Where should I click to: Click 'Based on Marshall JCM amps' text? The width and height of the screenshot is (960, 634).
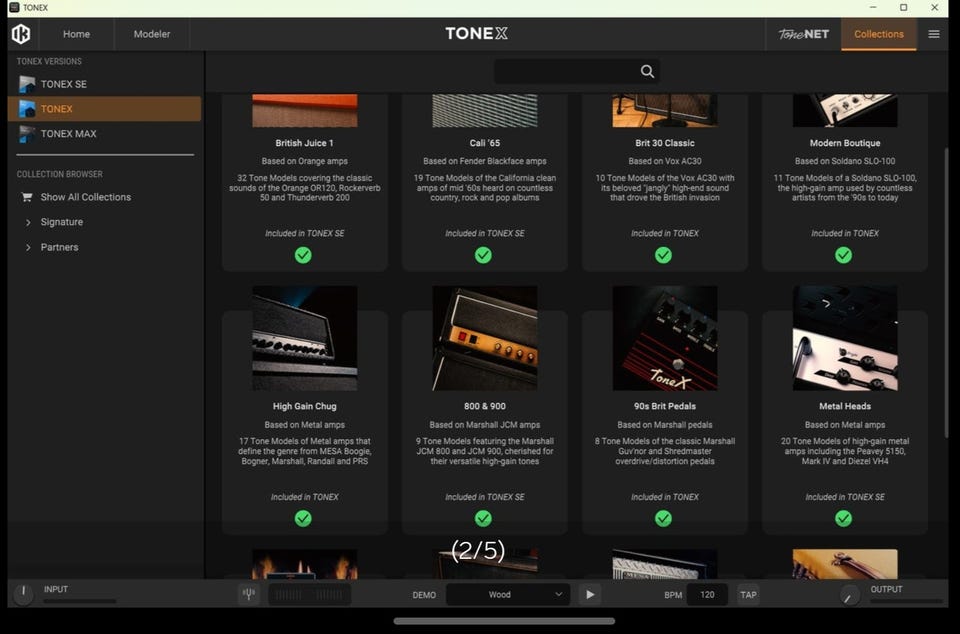(485, 425)
